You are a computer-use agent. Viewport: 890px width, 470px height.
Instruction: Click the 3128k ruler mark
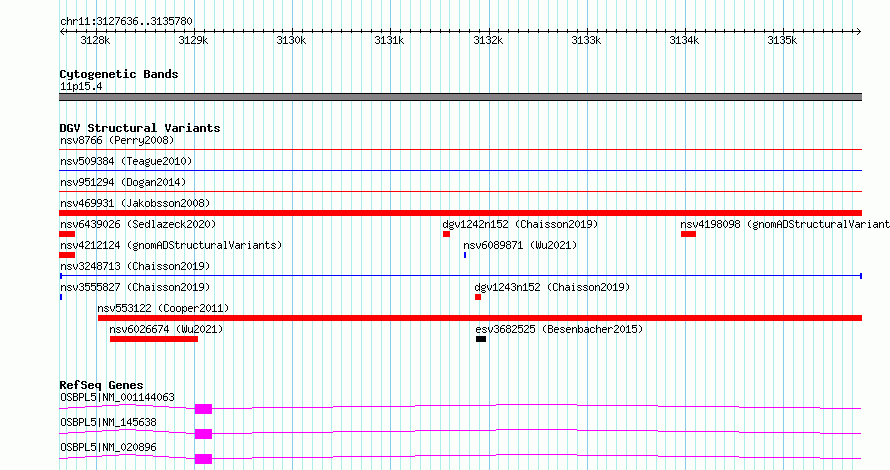pyautogui.click(x=95, y=40)
